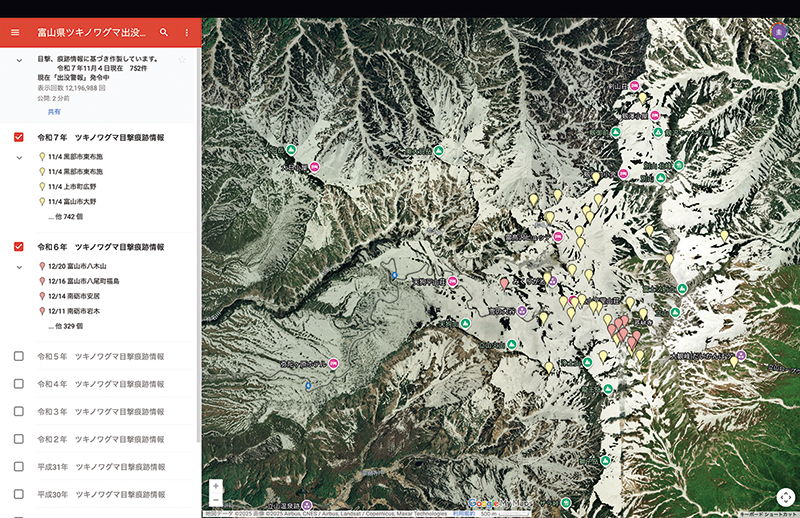Open the three-dot more options menu
This screenshot has height=518, width=800.
point(186,32)
